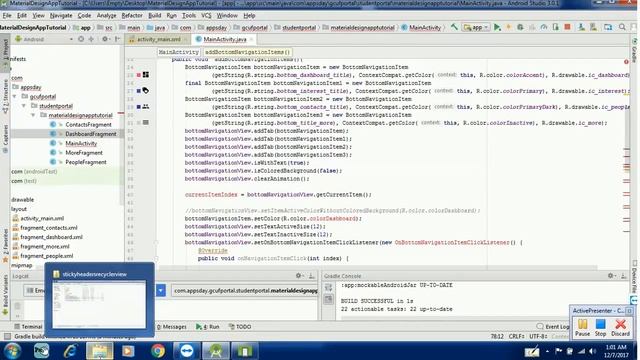Screen dimensions: 640x360
Task: Open PeopleFragment class in tree
Action: click(86, 162)
